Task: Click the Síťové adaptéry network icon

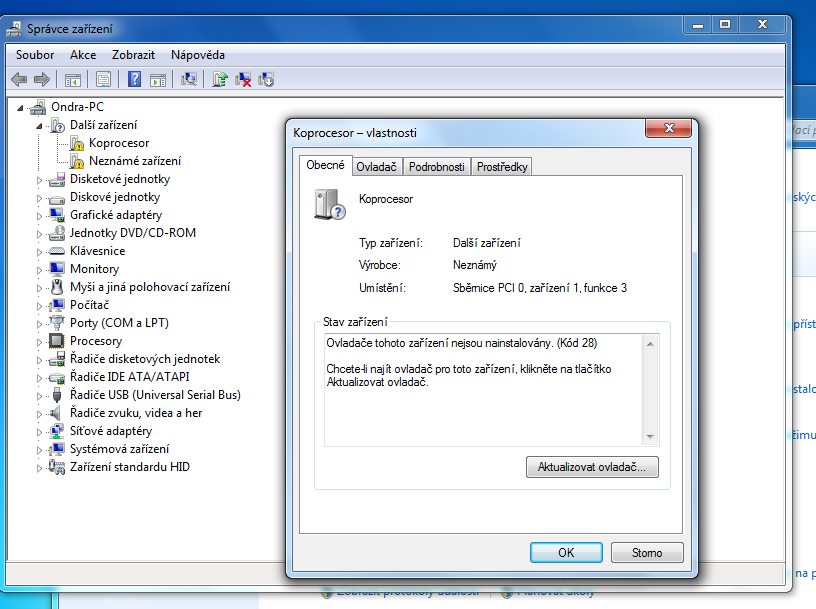Action: tap(57, 431)
